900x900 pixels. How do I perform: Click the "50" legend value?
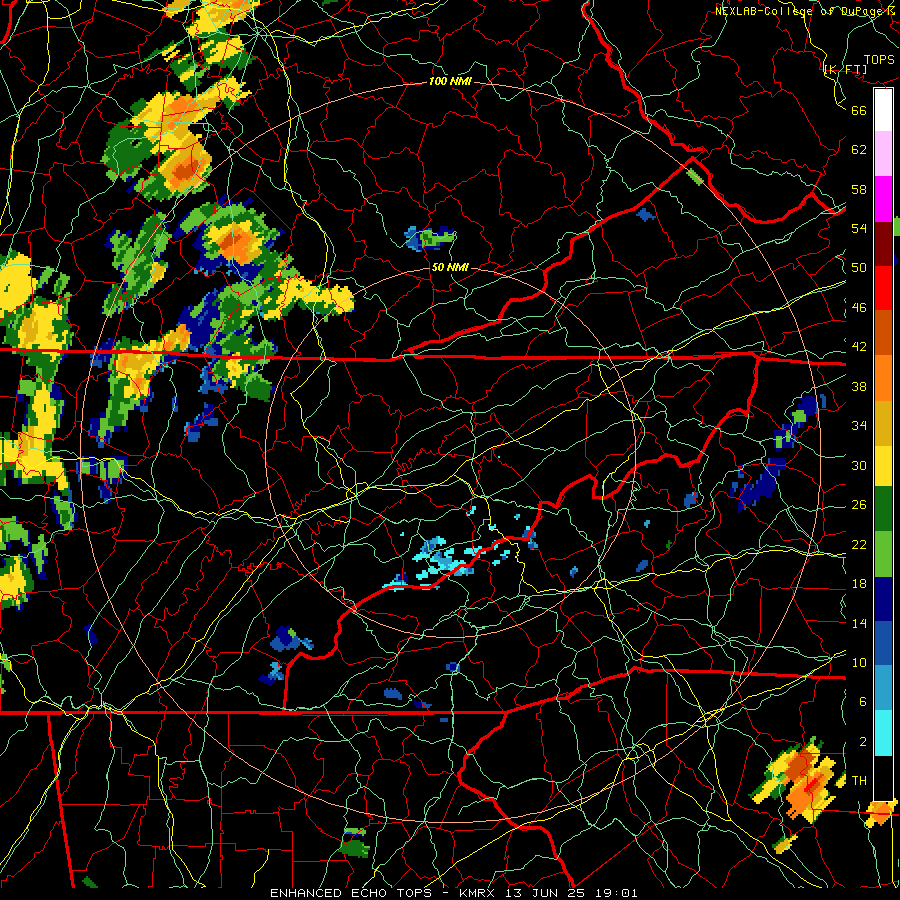pos(859,268)
